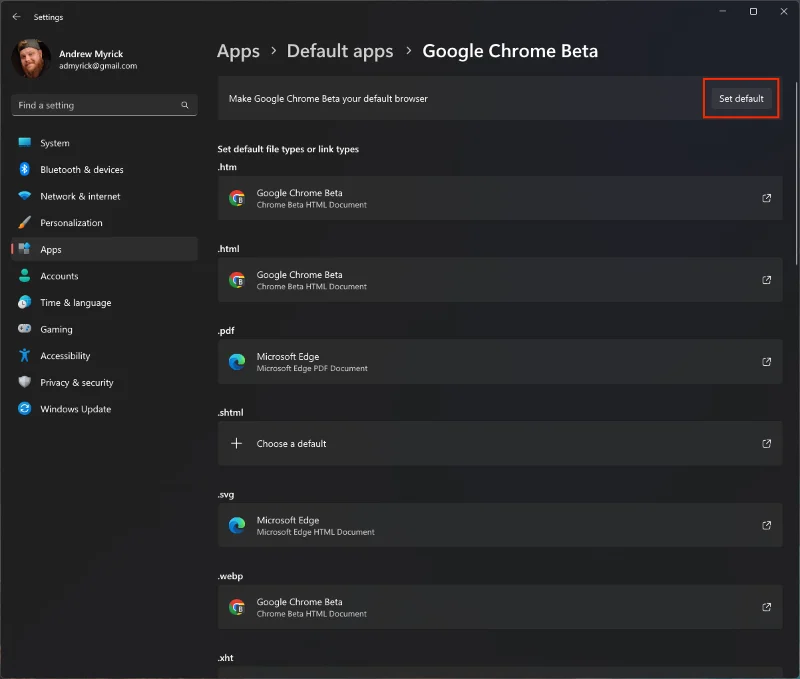Change the .svg Microsoft Edge default

pos(500,525)
